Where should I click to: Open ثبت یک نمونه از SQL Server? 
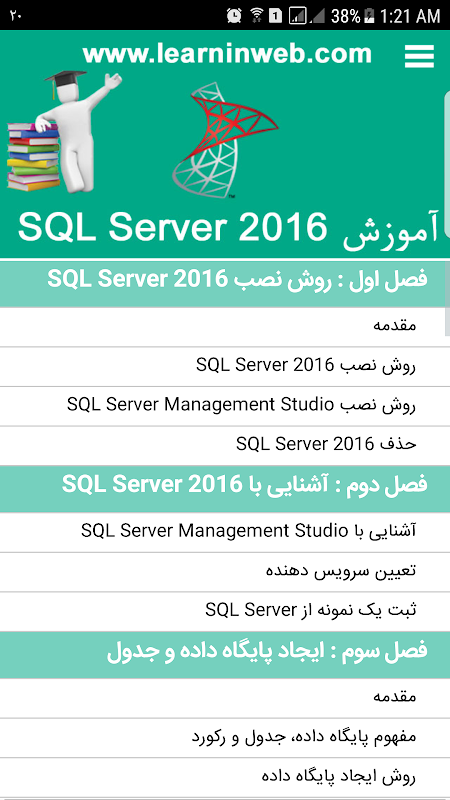click(225, 611)
